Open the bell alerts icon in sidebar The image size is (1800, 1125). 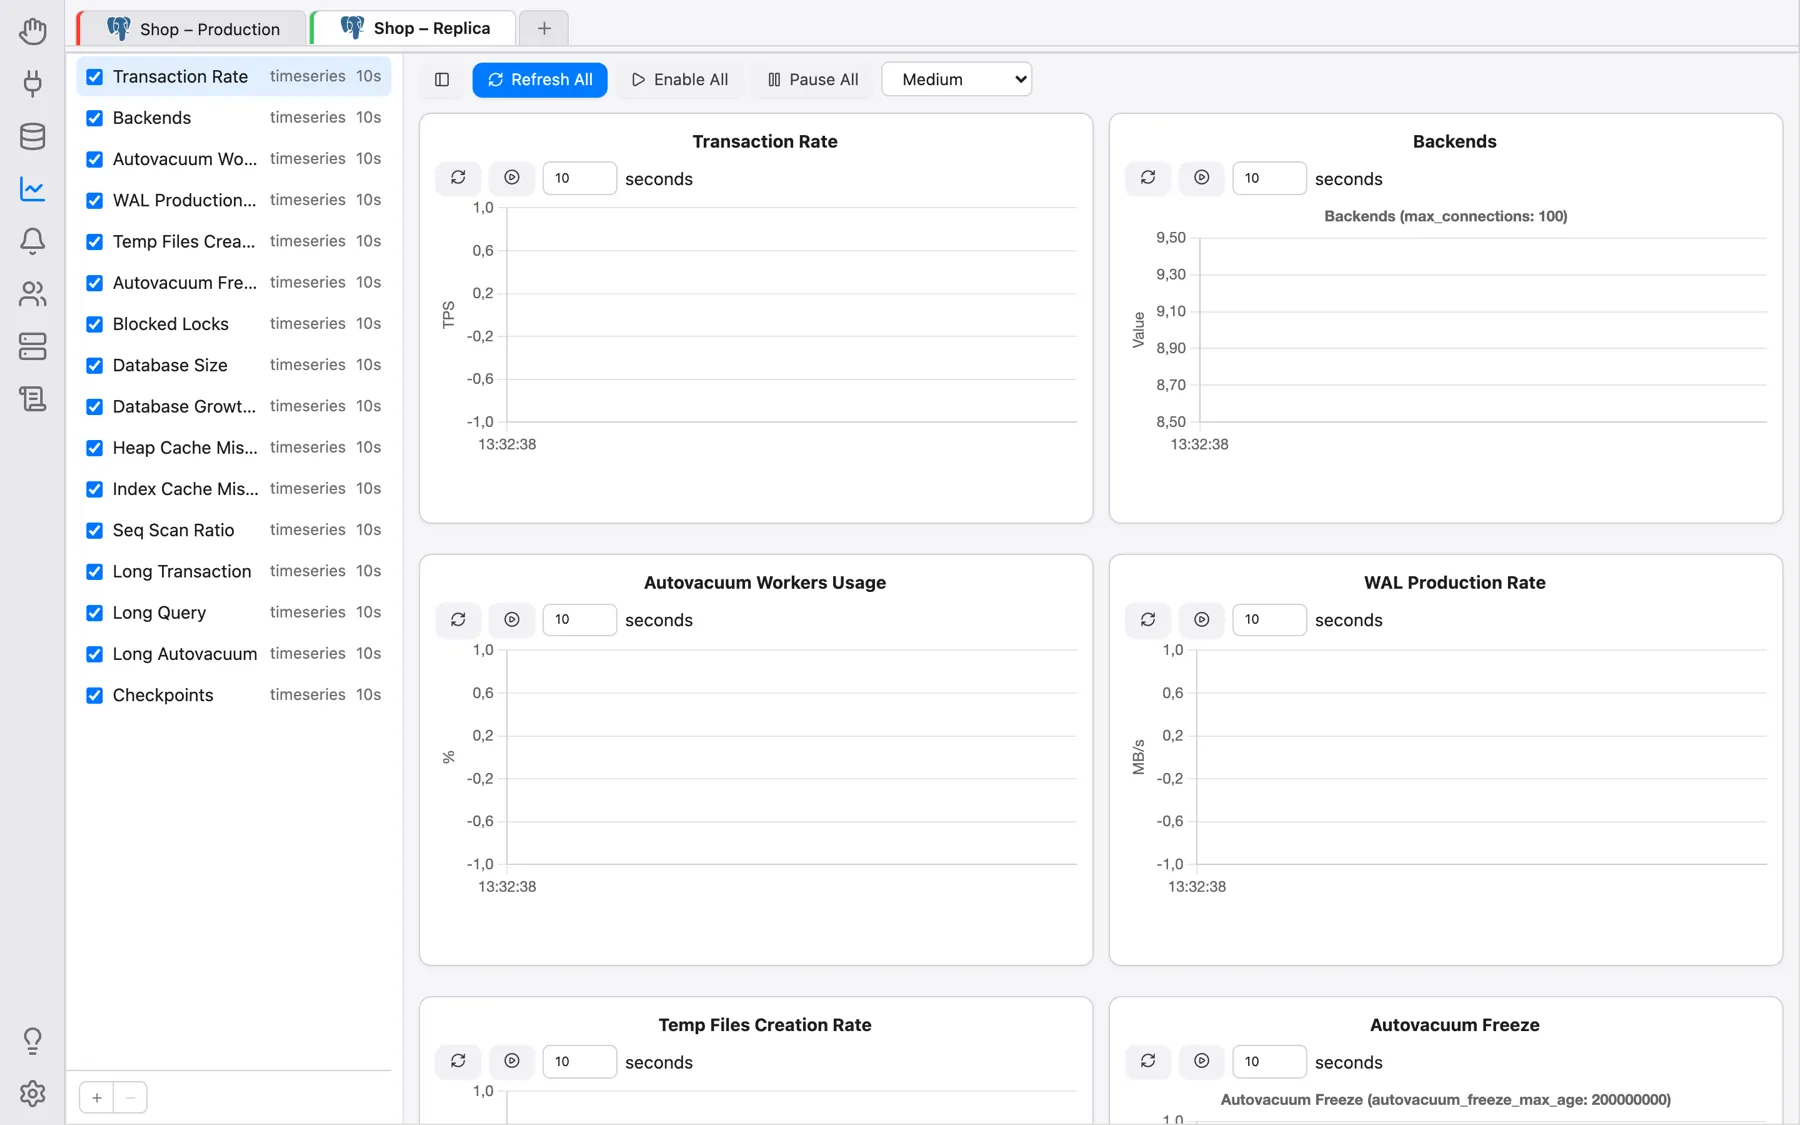click(x=32, y=241)
